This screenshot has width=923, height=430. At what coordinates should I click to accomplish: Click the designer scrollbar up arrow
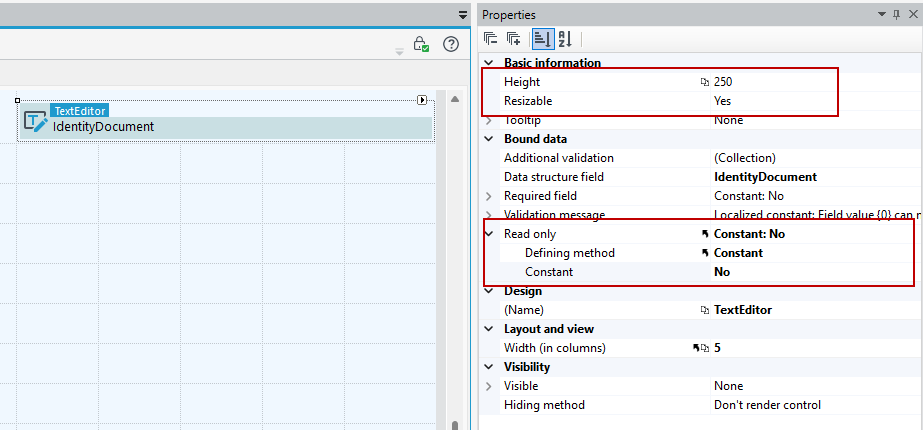click(454, 100)
